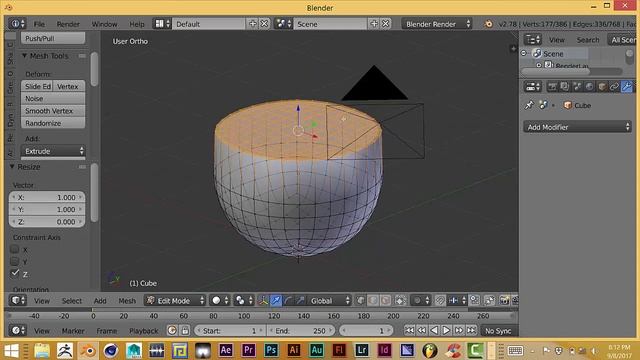Click the Smooth Vertex button
640x360 pixels.
click(53, 111)
